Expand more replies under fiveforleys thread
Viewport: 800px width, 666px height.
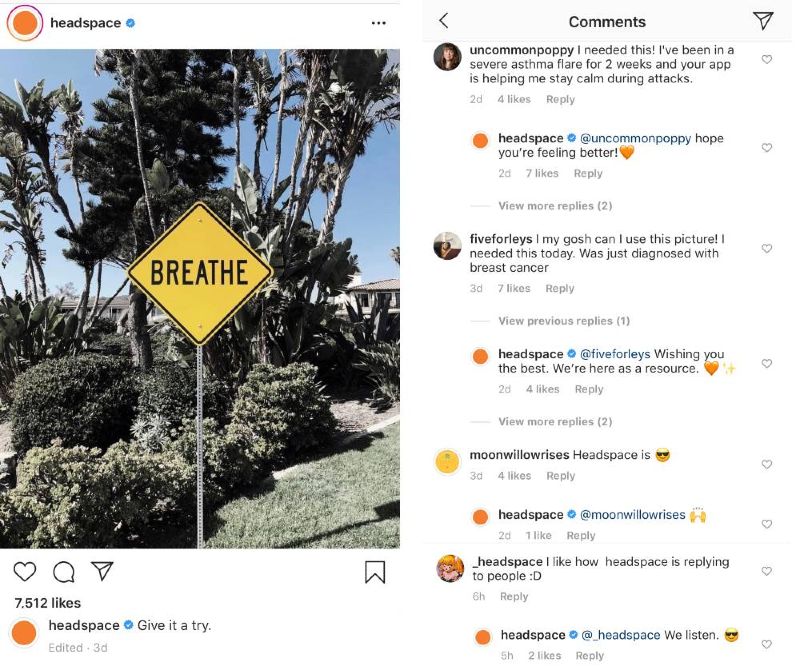[555, 422]
